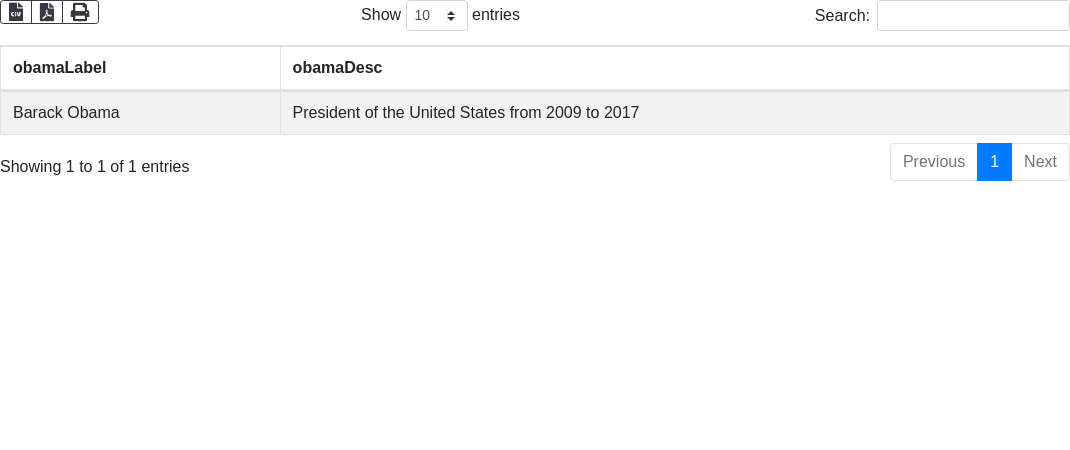Image resolution: width=1070 pixels, height=450 pixels.
Task: Click 'Showing 1 to 1 of 1 entries' text
Action: coord(95,167)
